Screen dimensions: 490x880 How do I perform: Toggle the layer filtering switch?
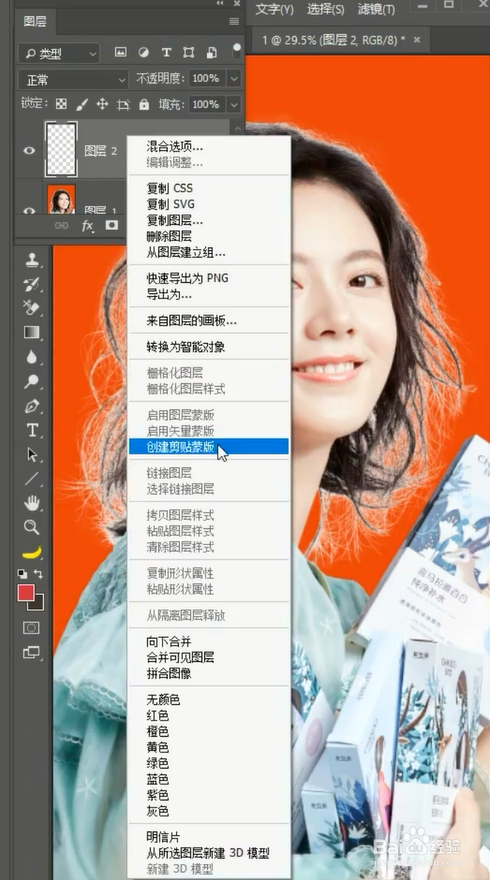[237, 51]
